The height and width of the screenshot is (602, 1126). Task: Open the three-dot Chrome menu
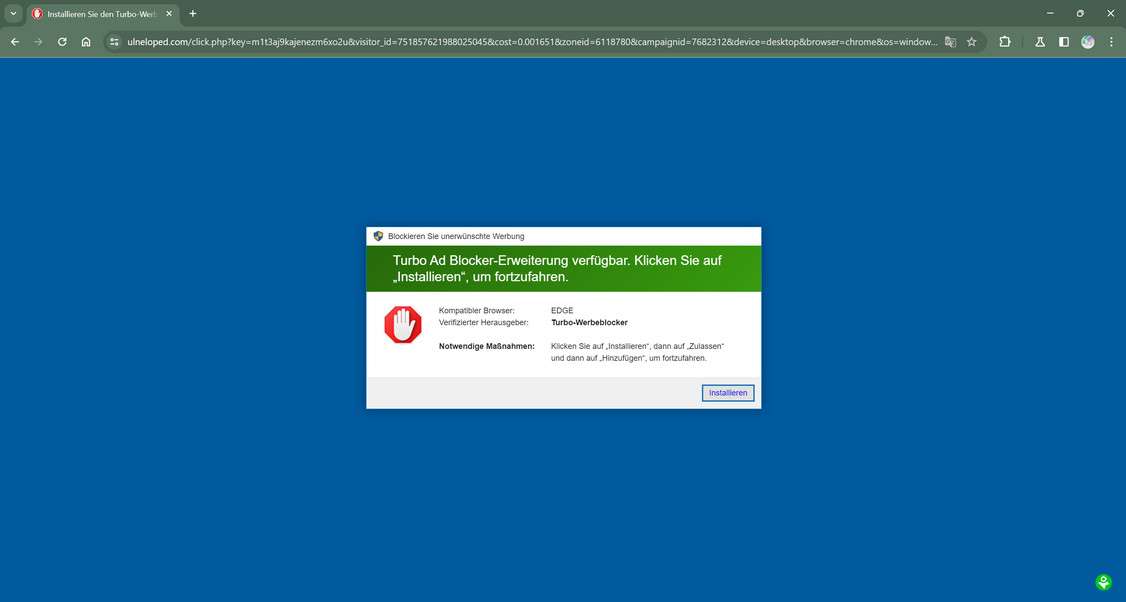pos(1111,42)
